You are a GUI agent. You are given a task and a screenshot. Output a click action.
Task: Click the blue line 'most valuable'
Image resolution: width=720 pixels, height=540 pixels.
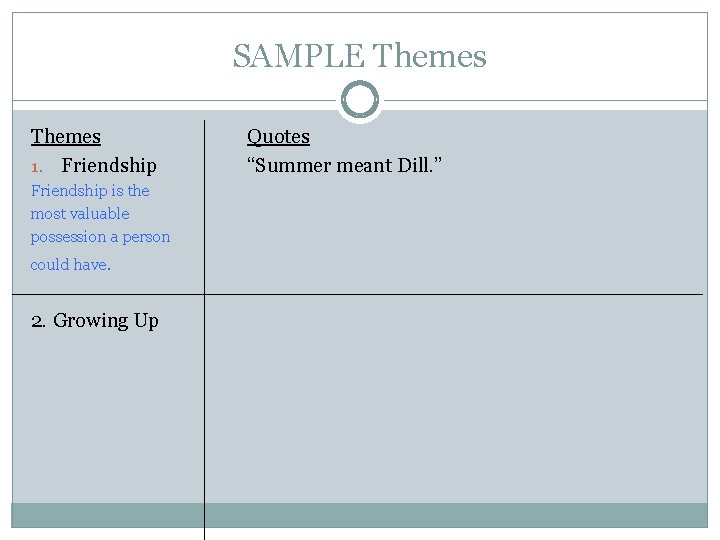pos(80,214)
